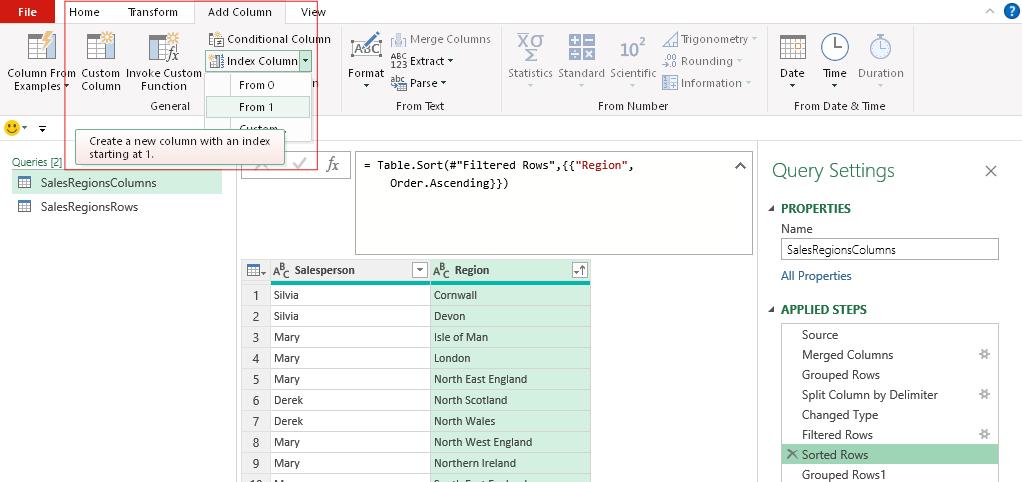Select the SalesRegionsRows query

tap(117, 207)
